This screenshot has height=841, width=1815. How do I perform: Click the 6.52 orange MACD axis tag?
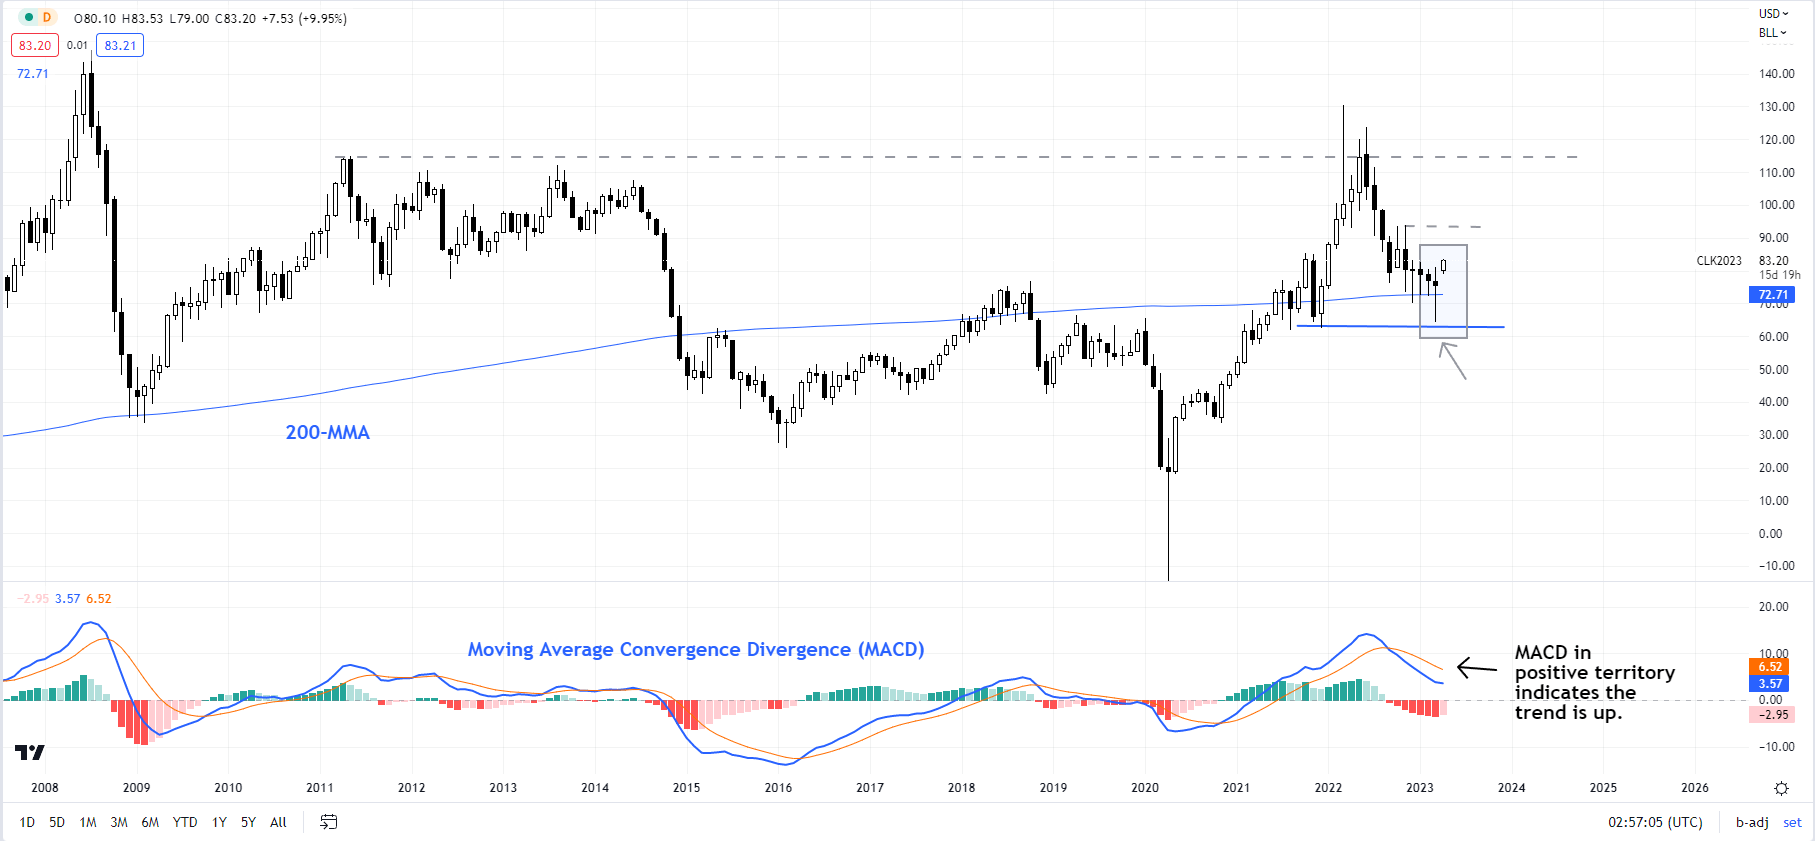point(1771,667)
